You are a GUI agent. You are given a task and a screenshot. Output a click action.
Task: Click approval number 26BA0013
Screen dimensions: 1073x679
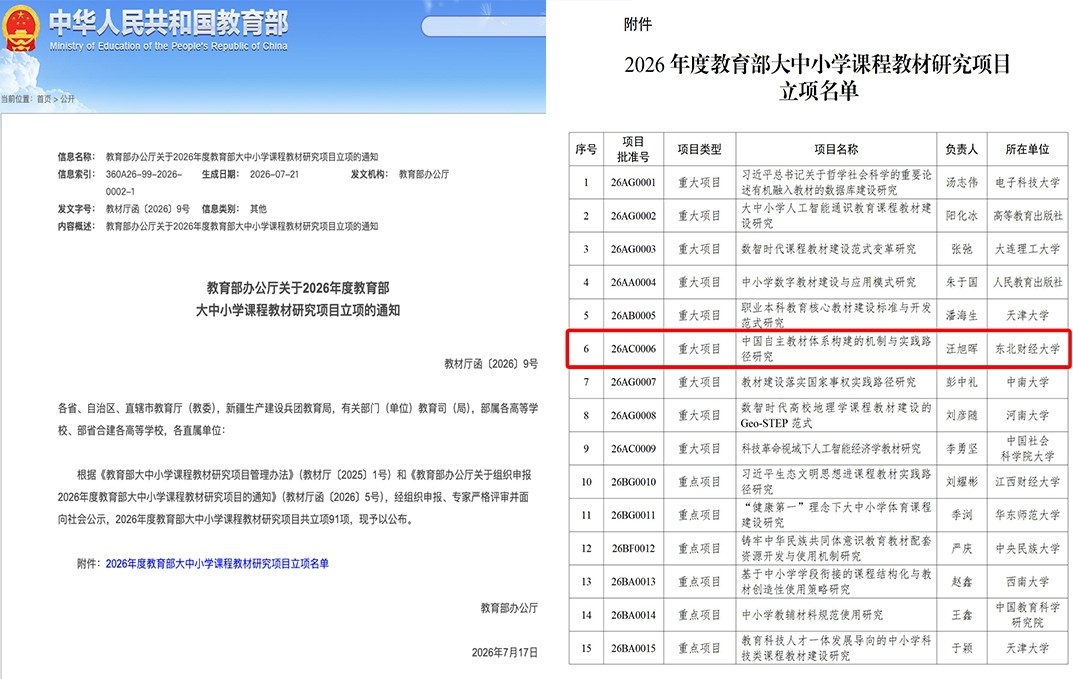(633, 582)
